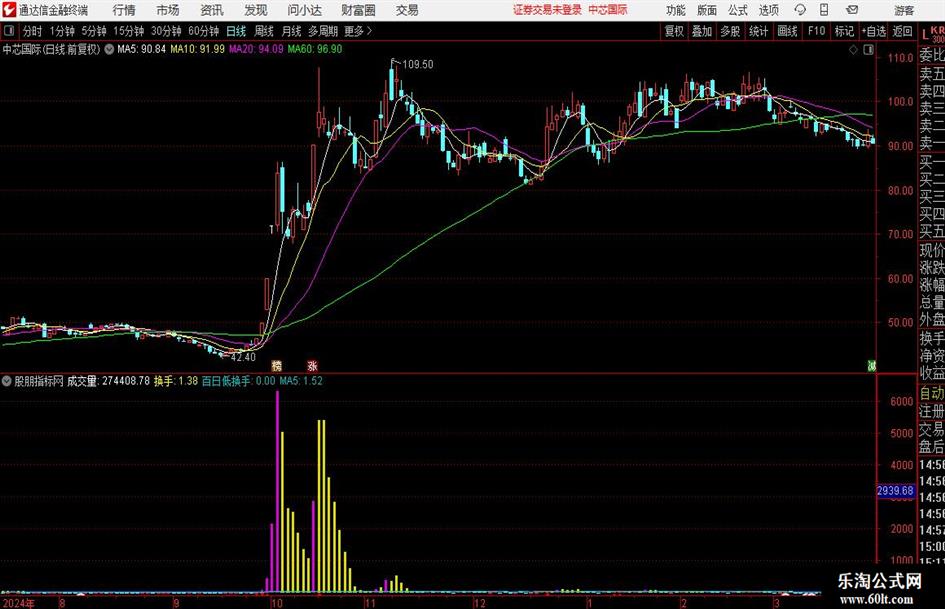
Task: Switch to 分时 chart period
Action: (x=32, y=31)
